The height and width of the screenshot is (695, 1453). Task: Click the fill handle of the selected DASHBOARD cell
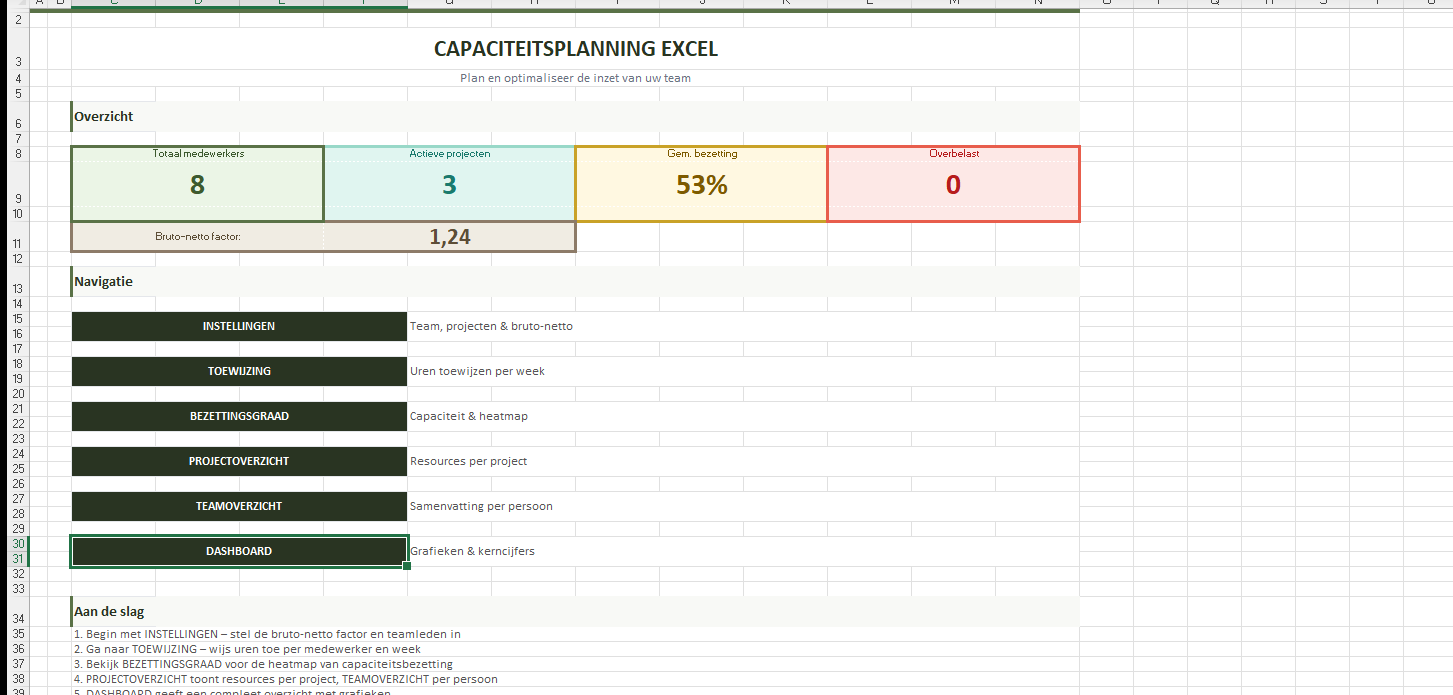coord(407,566)
